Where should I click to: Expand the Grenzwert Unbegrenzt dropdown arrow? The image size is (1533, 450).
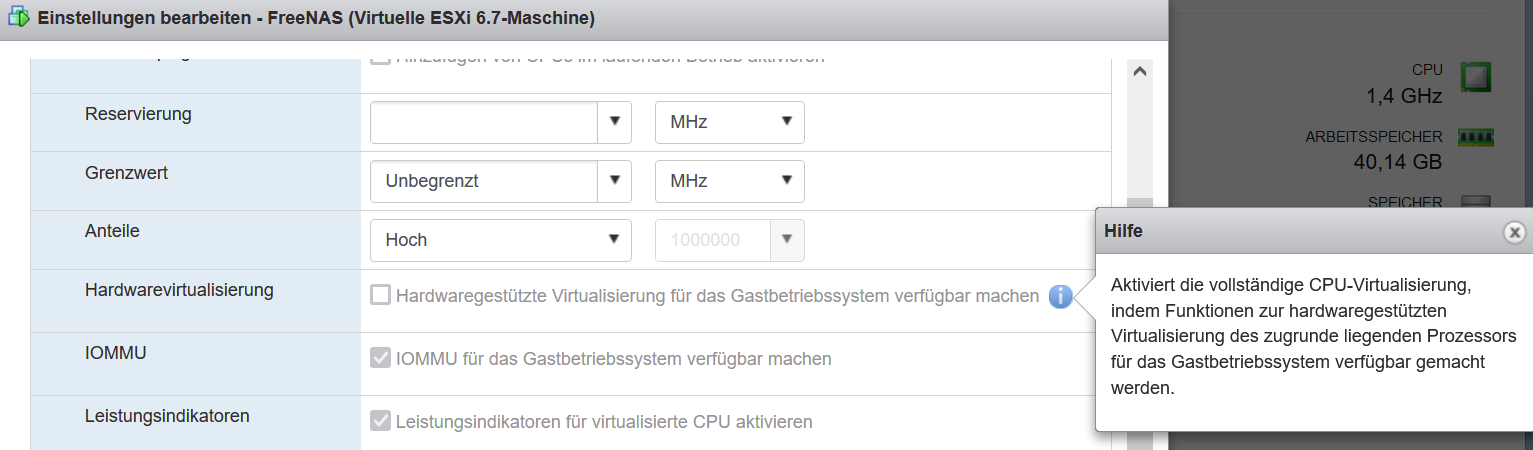pyautogui.click(x=614, y=181)
